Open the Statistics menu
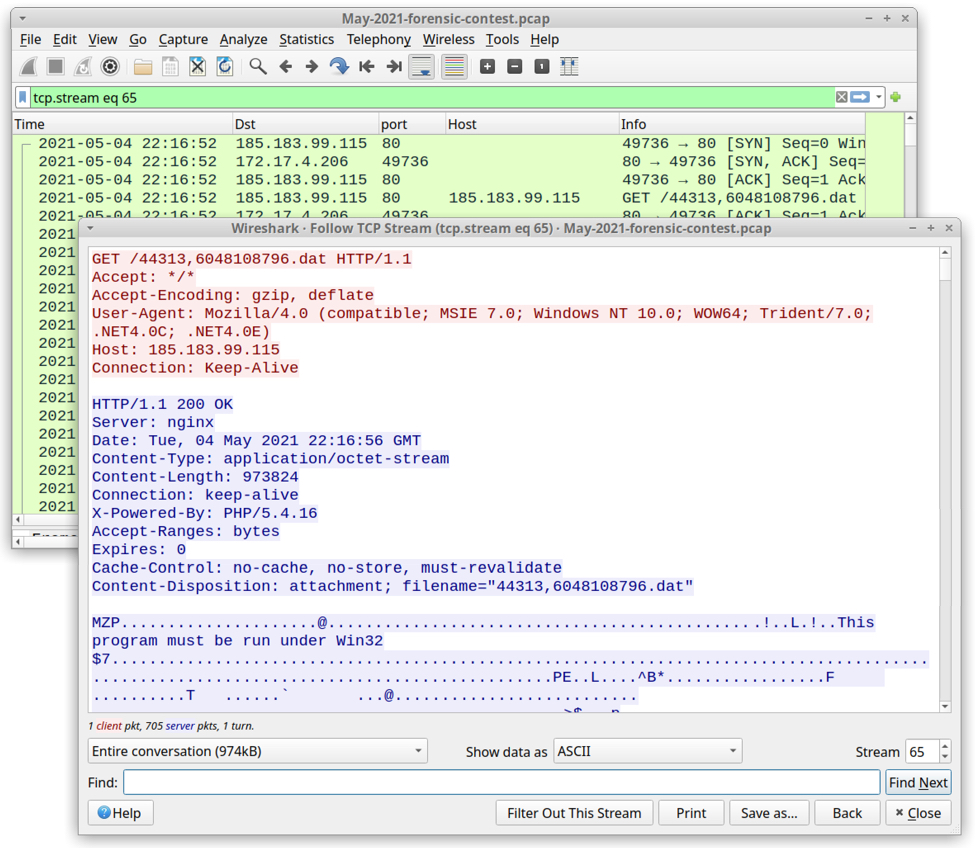The height and width of the screenshot is (850, 975). (306, 39)
